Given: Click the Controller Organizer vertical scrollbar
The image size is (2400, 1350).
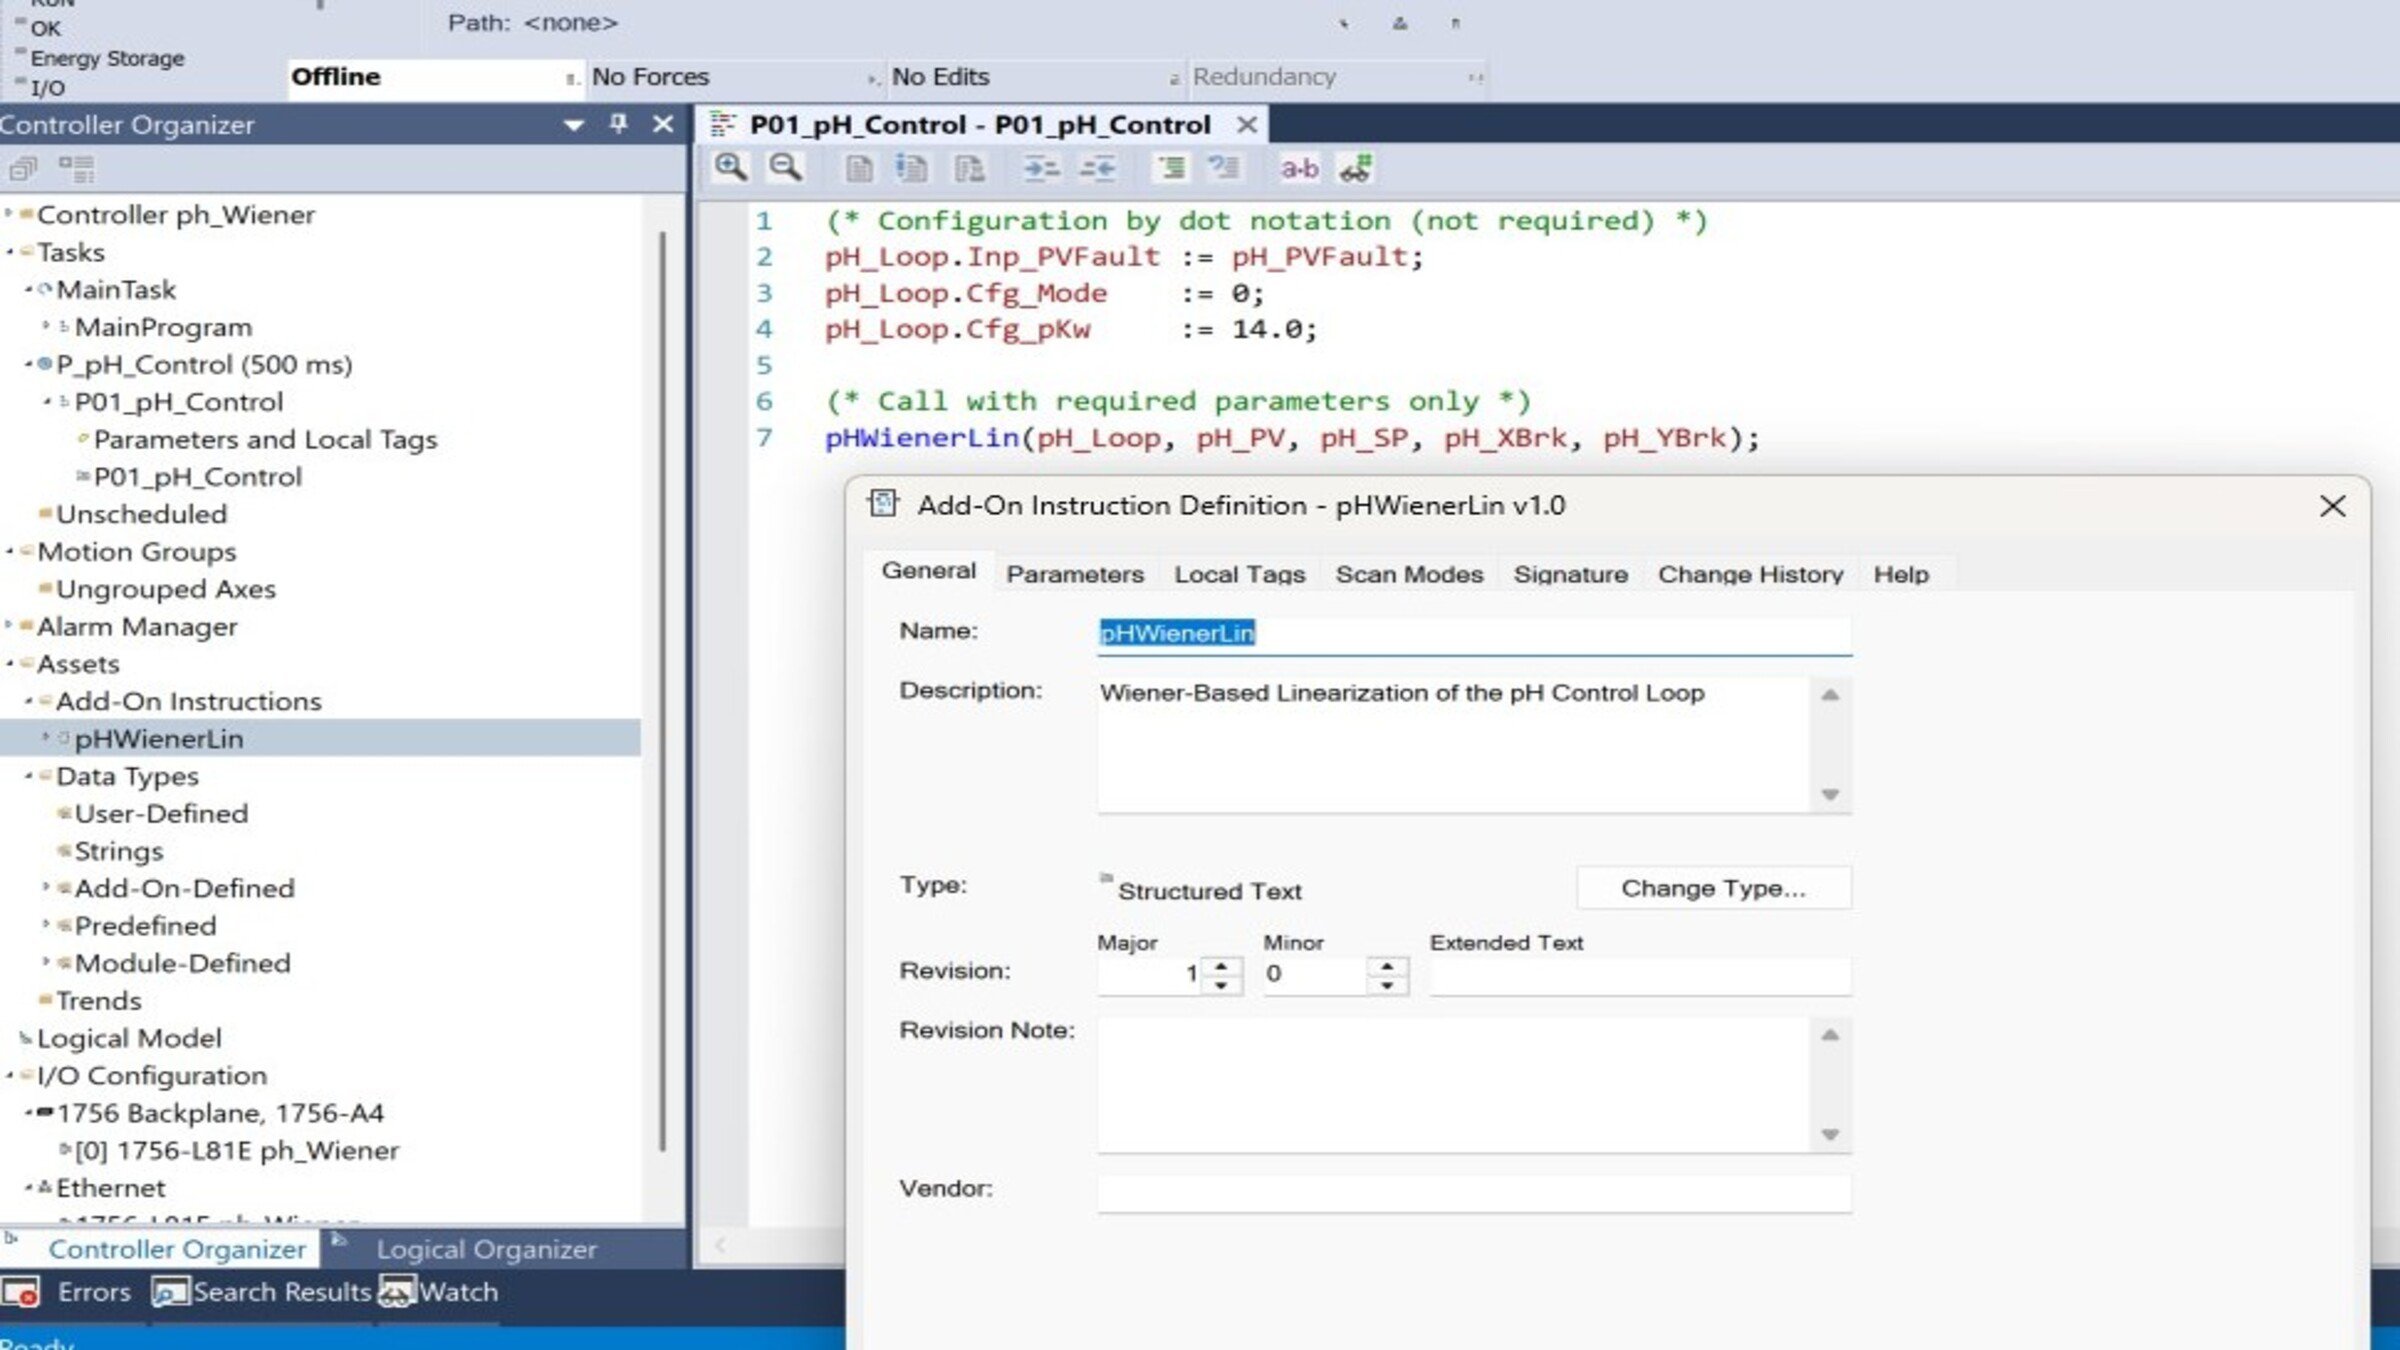Looking at the screenshot, I should pos(661,690).
